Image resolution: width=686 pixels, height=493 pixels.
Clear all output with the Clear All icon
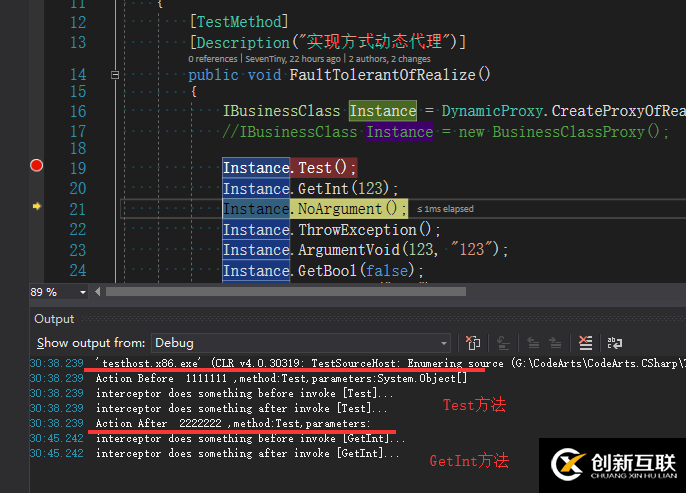point(585,343)
